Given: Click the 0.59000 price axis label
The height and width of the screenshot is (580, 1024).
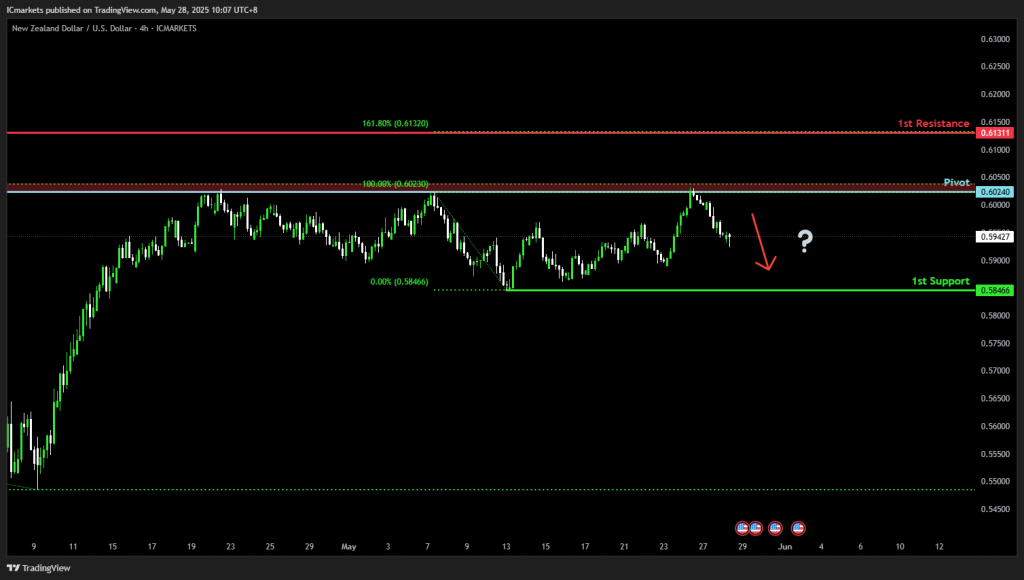Looking at the screenshot, I should pos(995,261).
